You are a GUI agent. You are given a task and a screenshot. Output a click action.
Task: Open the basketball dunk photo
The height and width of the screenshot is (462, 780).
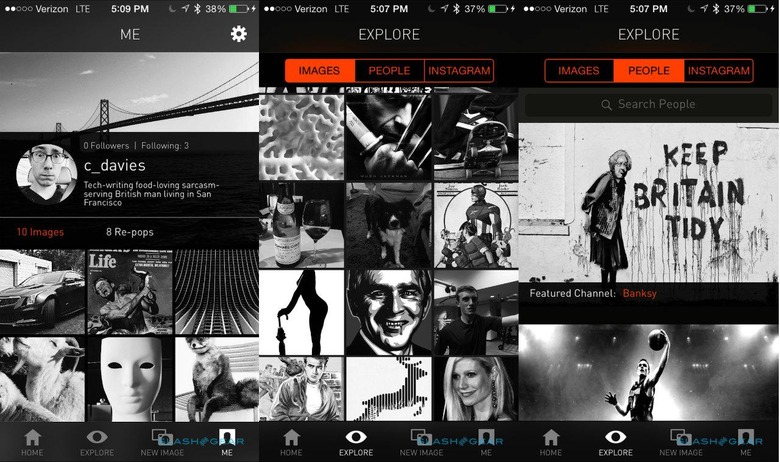649,373
